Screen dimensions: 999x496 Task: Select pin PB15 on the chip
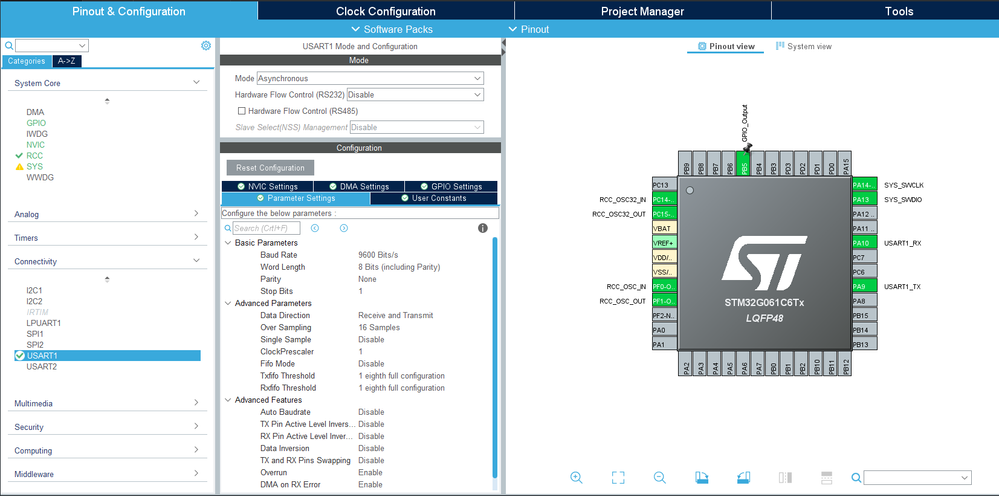(x=865, y=316)
